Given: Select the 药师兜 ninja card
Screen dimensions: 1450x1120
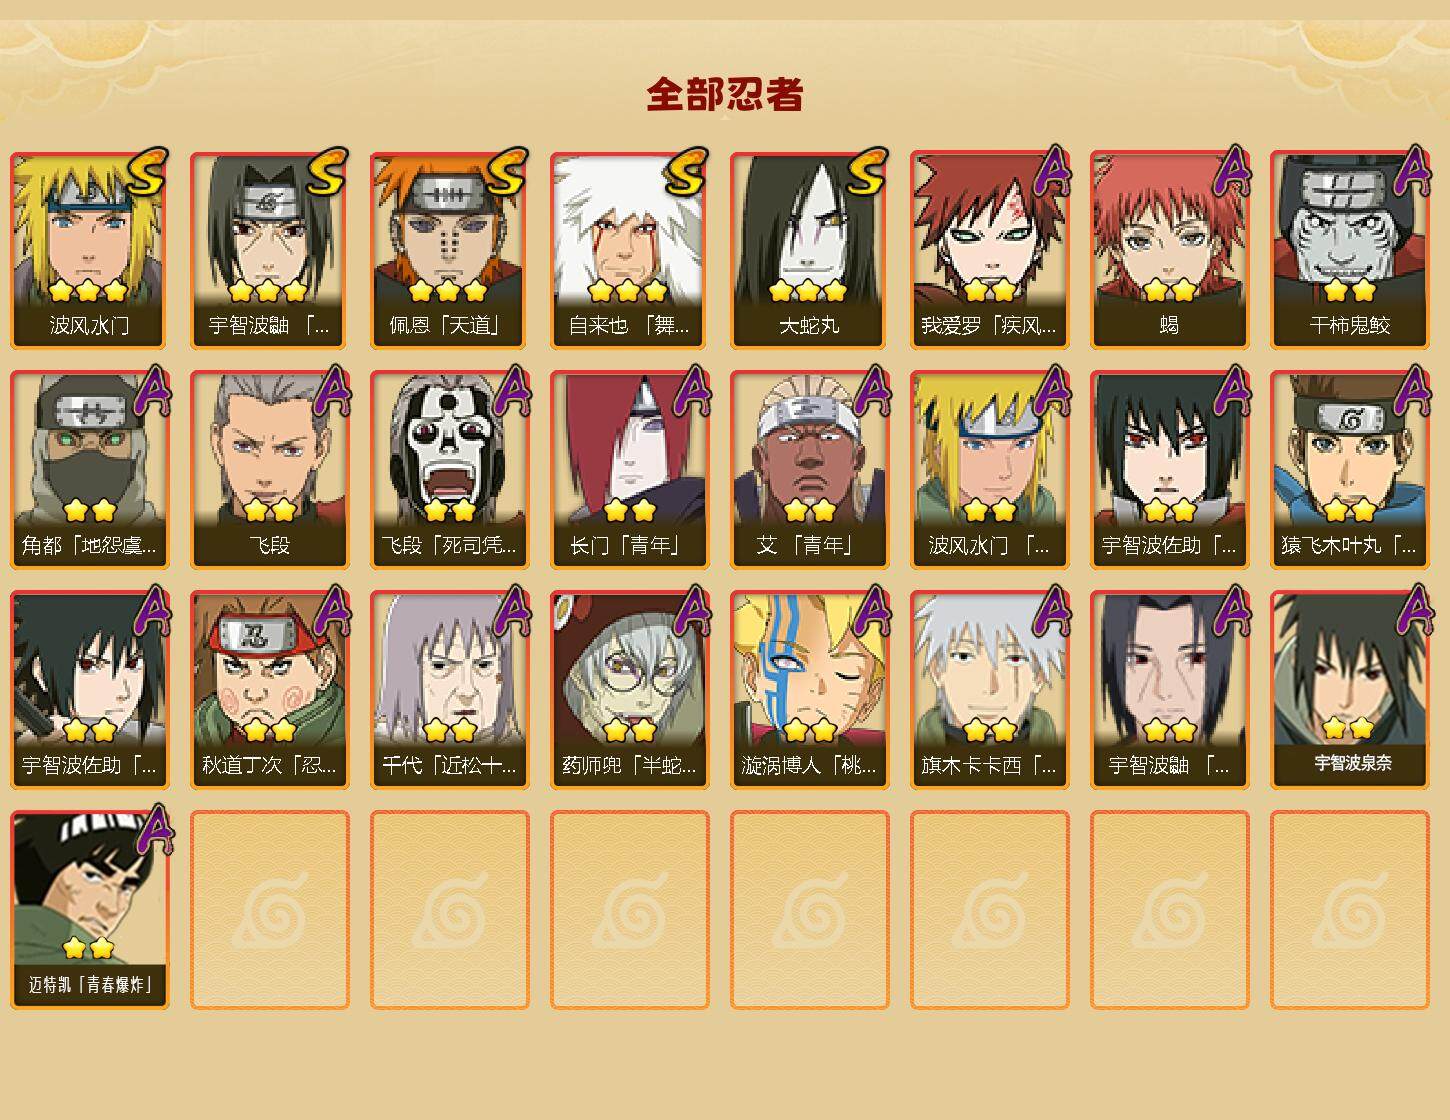Looking at the screenshot, I should click(629, 690).
